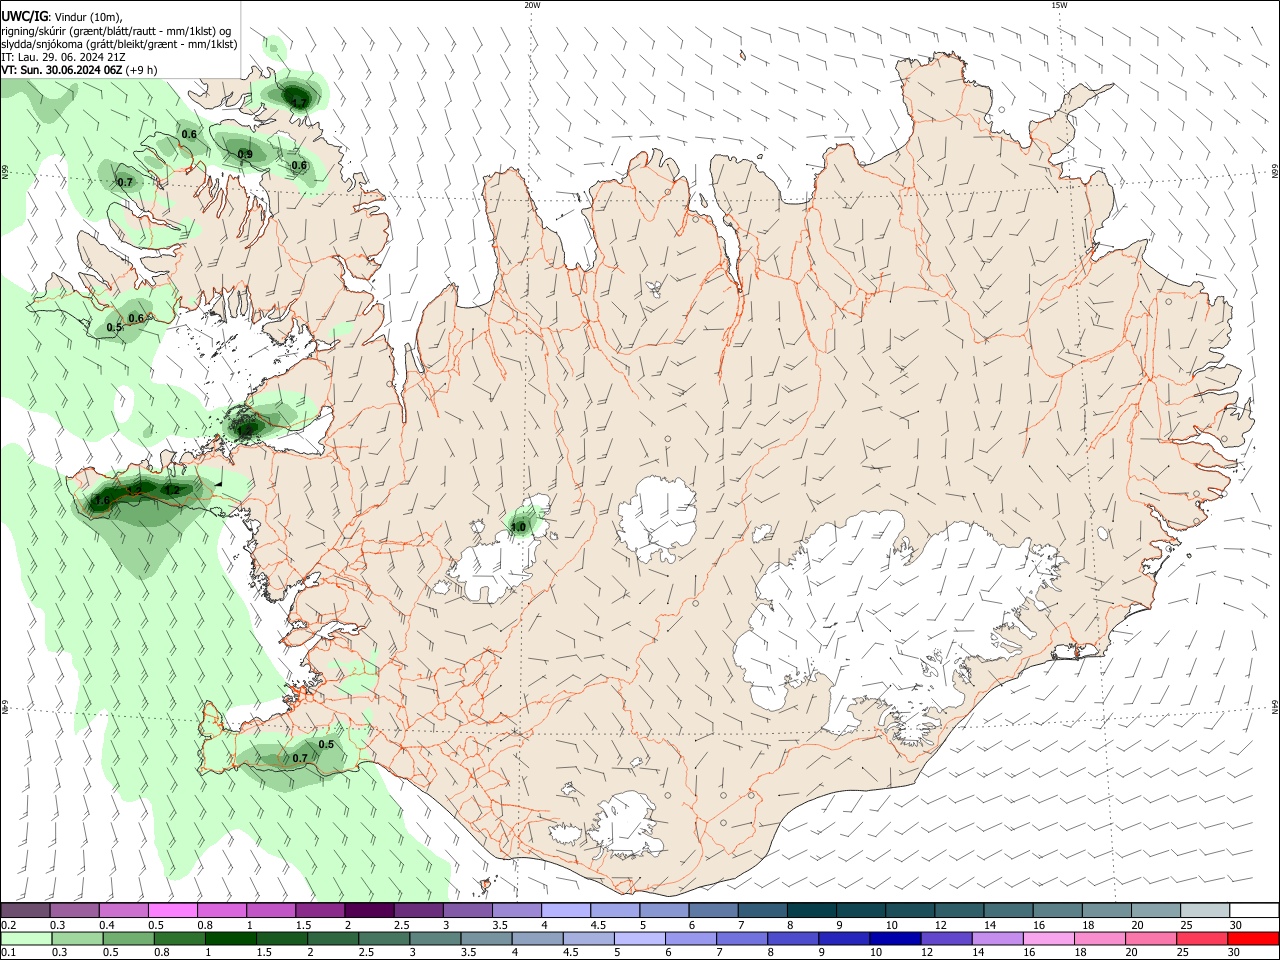Image resolution: width=1280 pixels, height=960 pixels.
Task: Click the lower-row light pink swatch labeled 16
Action: pos(1050,939)
